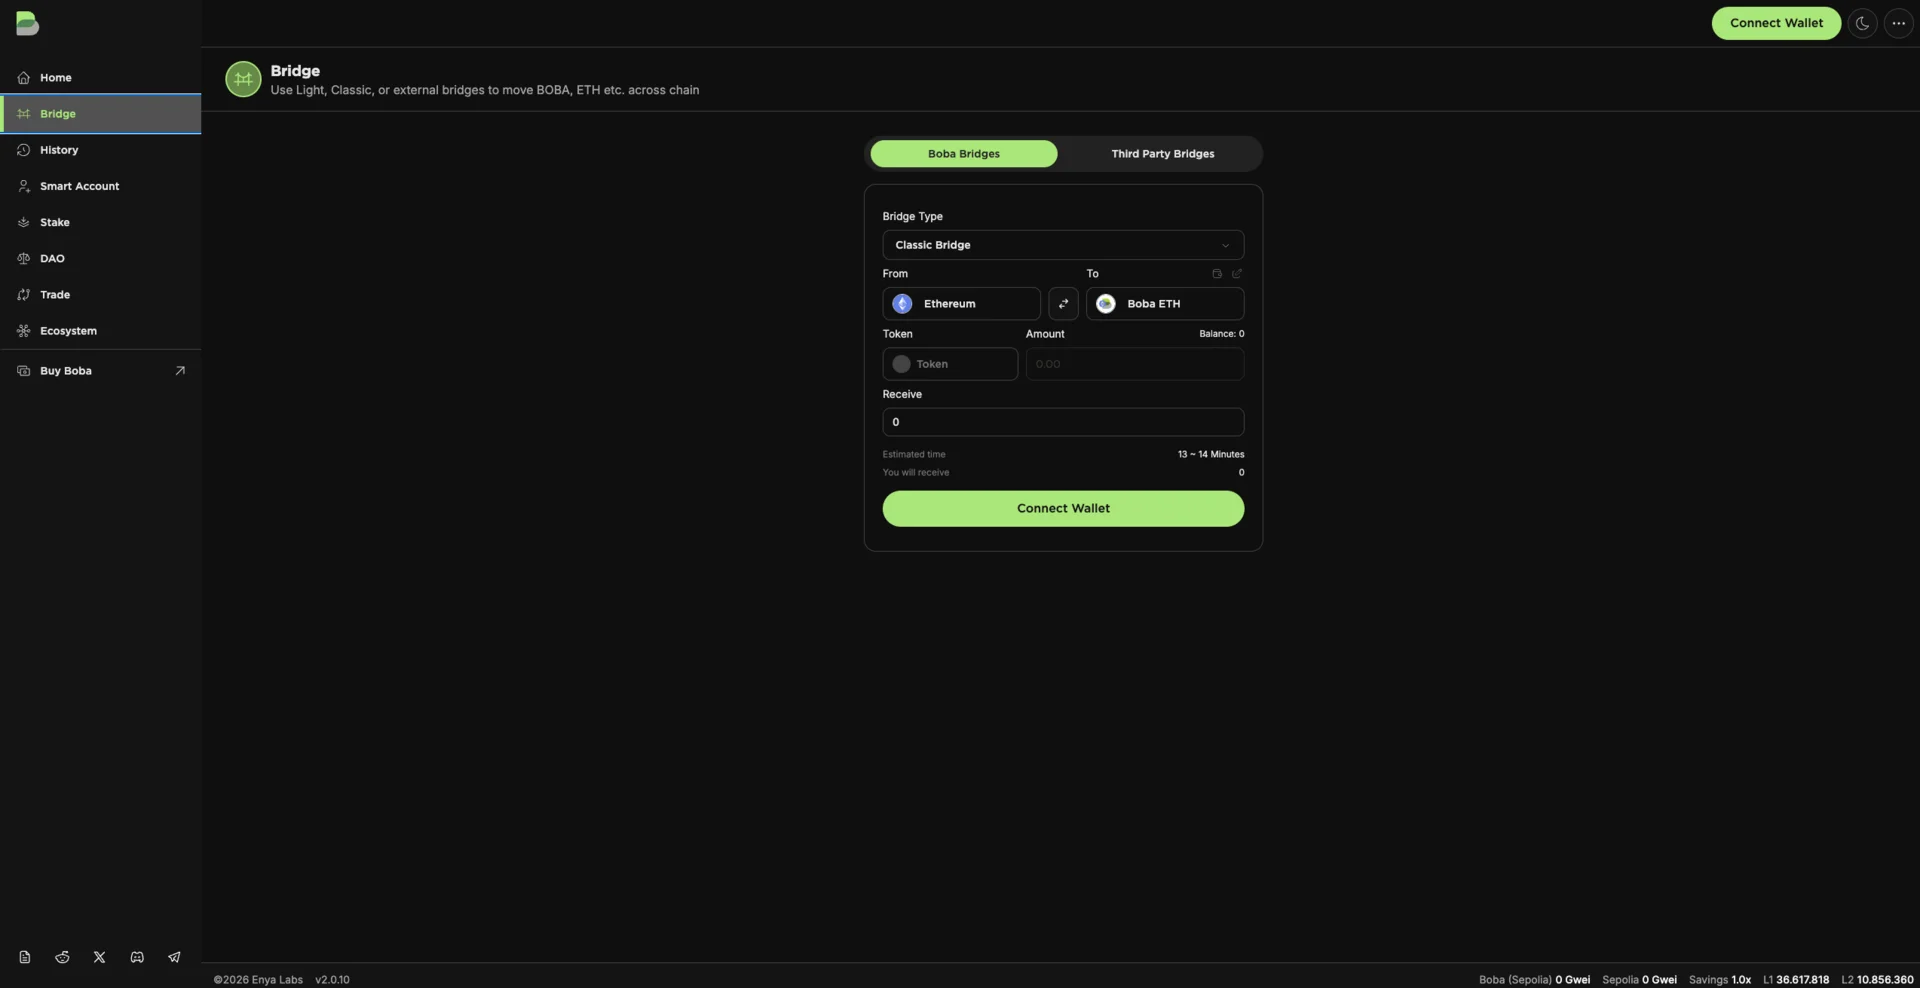Expand the Classic Bridge type dropdown
The width and height of the screenshot is (1920, 988).
point(1063,245)
